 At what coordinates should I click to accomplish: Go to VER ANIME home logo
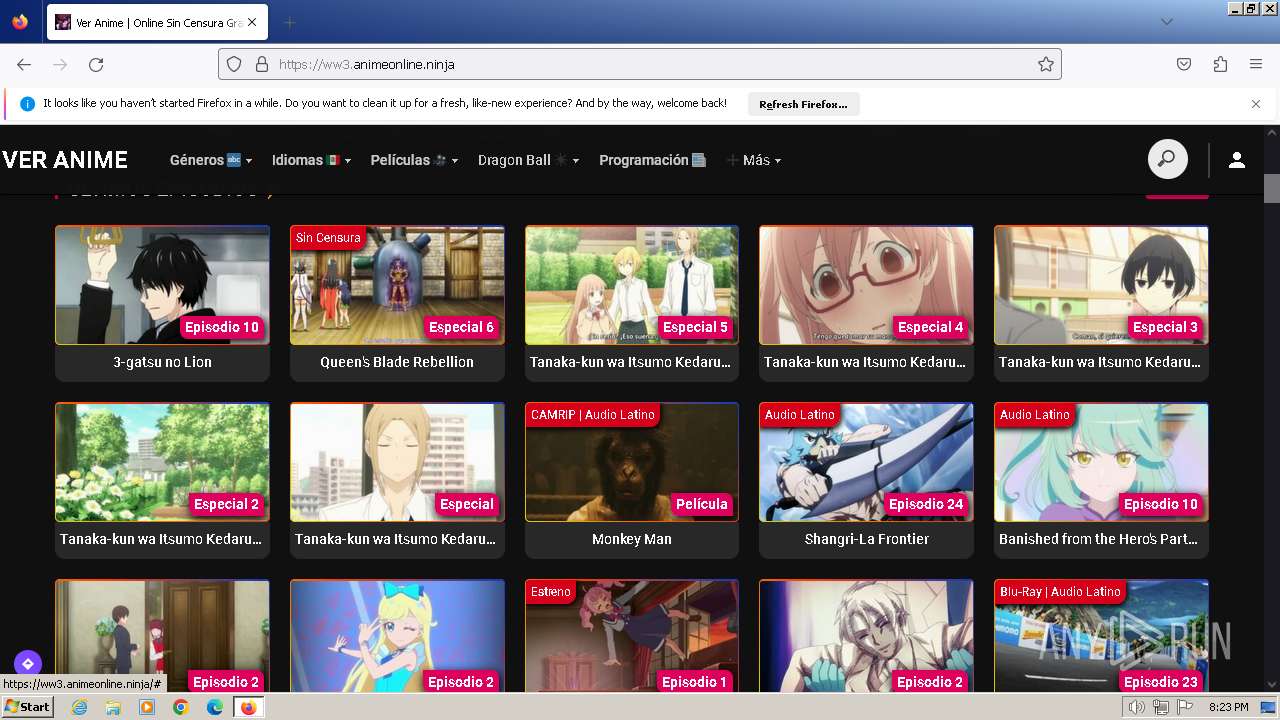tap(65, 160)
